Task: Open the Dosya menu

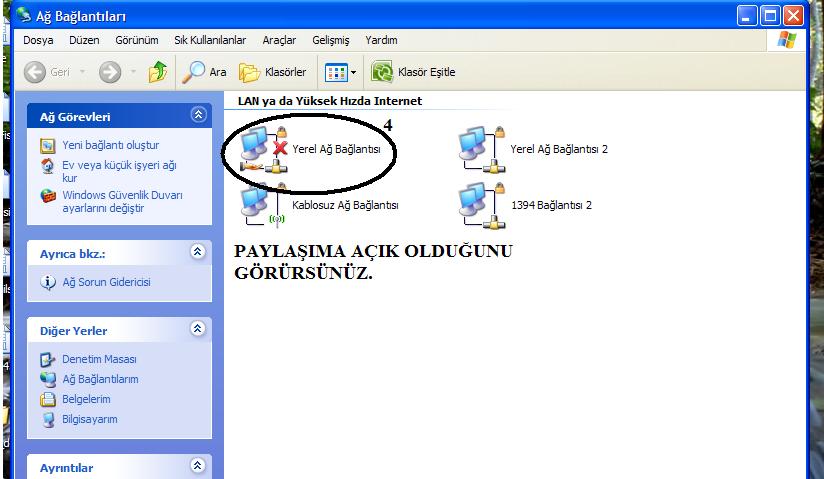Action: point(38,40)
